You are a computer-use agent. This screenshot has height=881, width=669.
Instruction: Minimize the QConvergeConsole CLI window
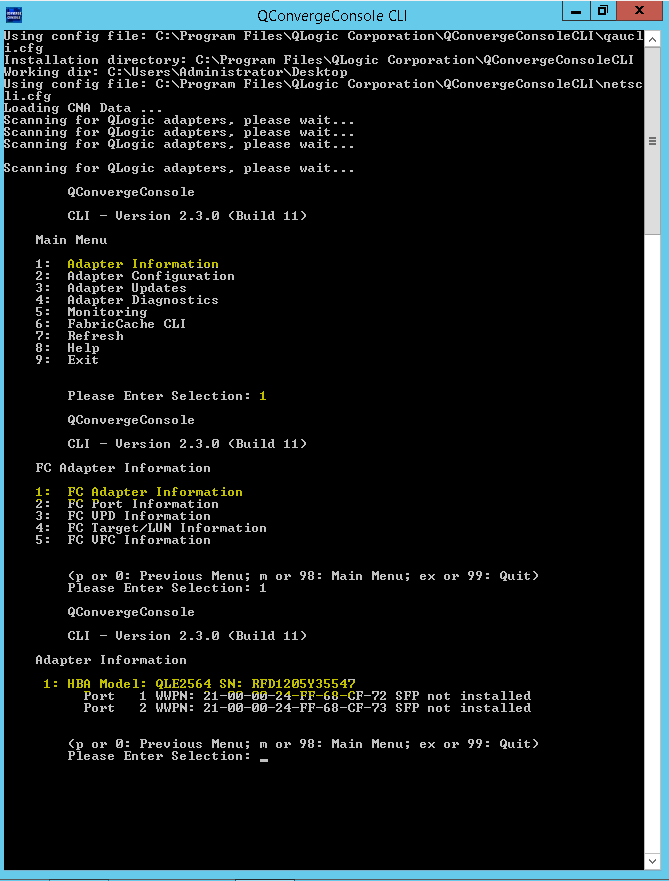[x=576, y=11]
